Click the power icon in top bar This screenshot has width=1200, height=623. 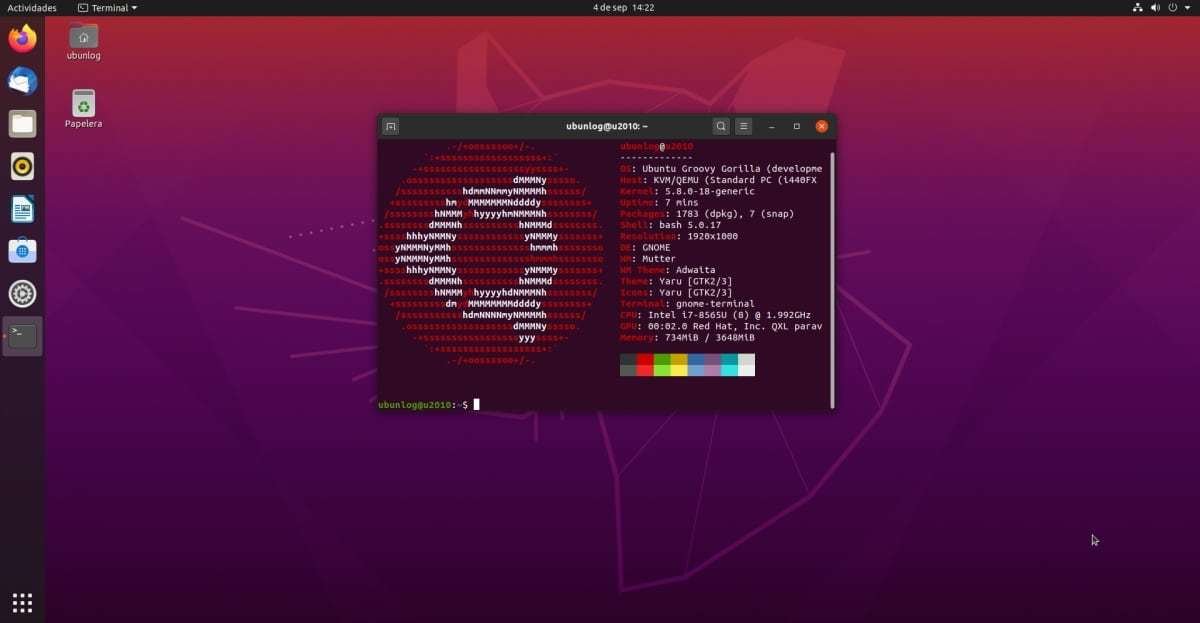pyautogui.click(x=1172, y=7)
